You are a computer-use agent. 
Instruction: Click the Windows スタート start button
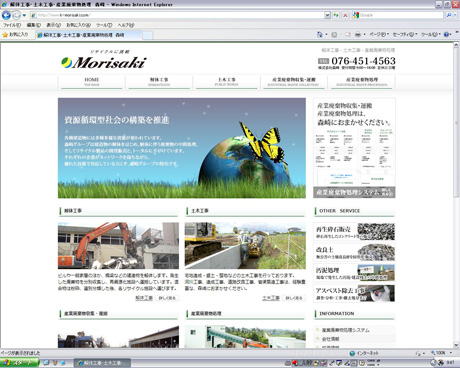click(19, 363)
